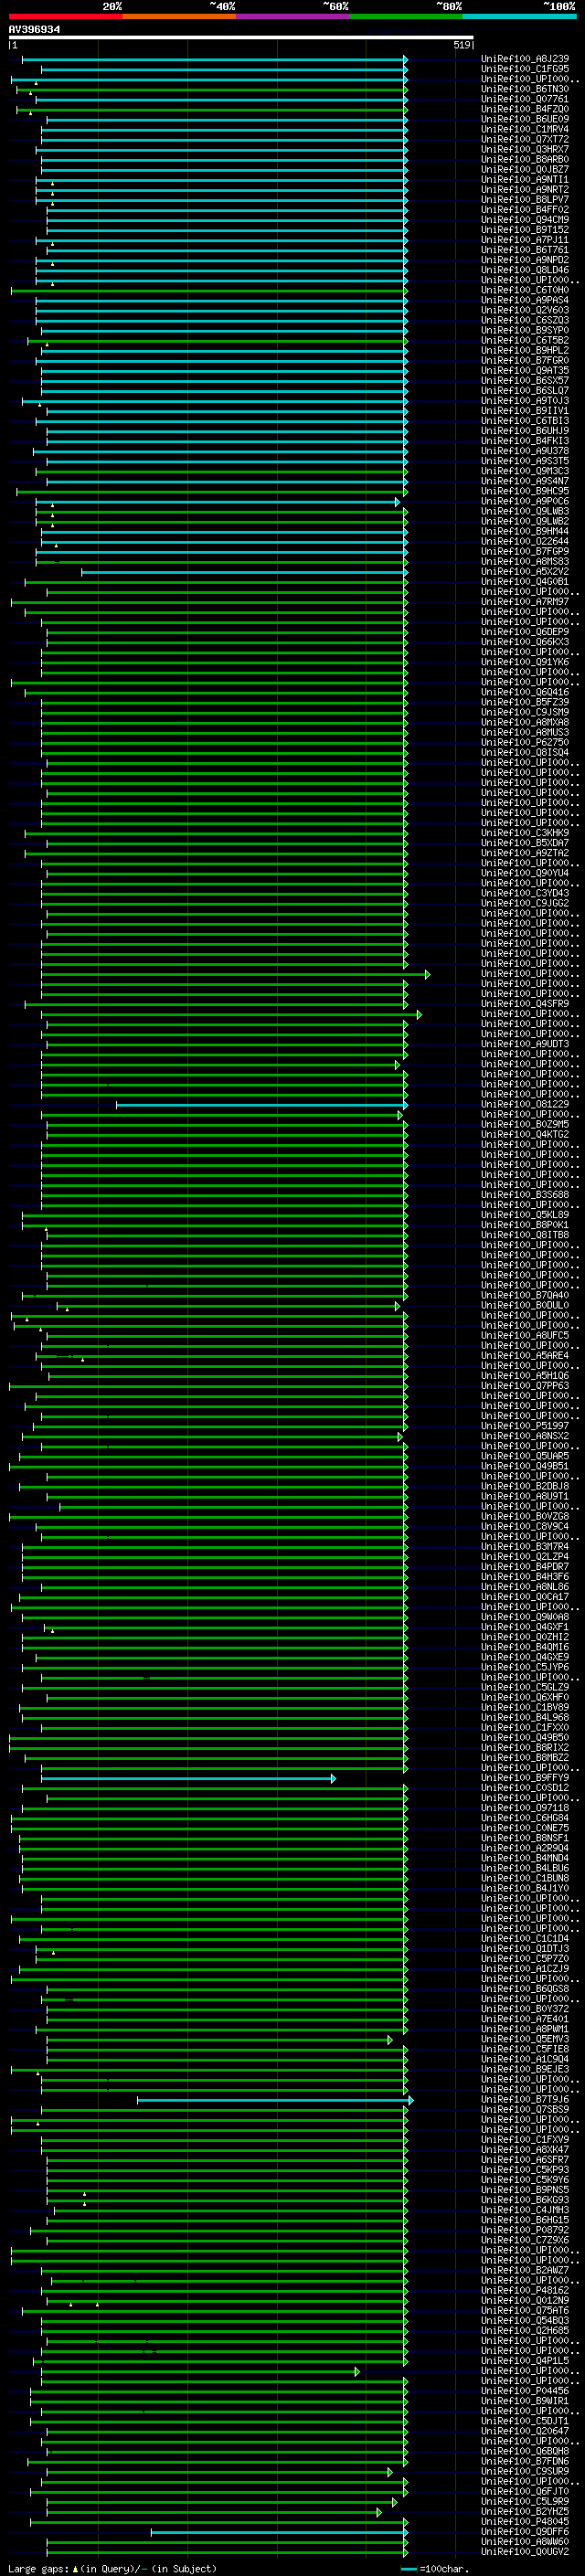Click UniRef100_B9T152 label
This screenshot has height=2576, width=585.
525,230
